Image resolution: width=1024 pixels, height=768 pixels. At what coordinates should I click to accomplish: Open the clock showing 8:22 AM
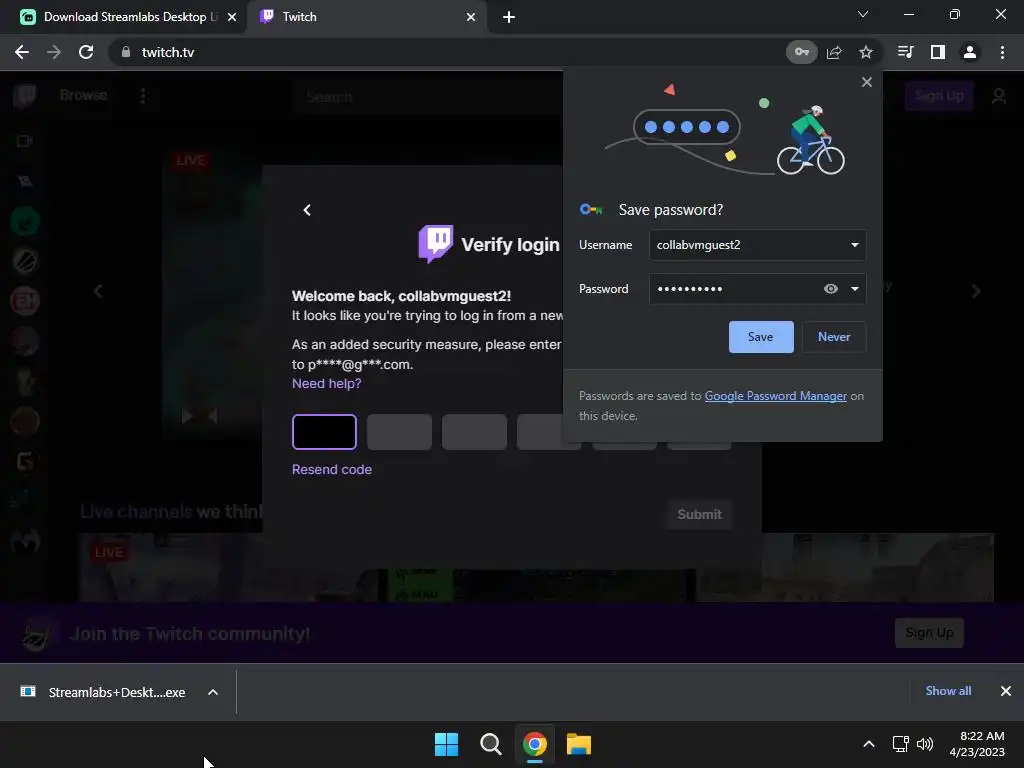click(977, 744)
